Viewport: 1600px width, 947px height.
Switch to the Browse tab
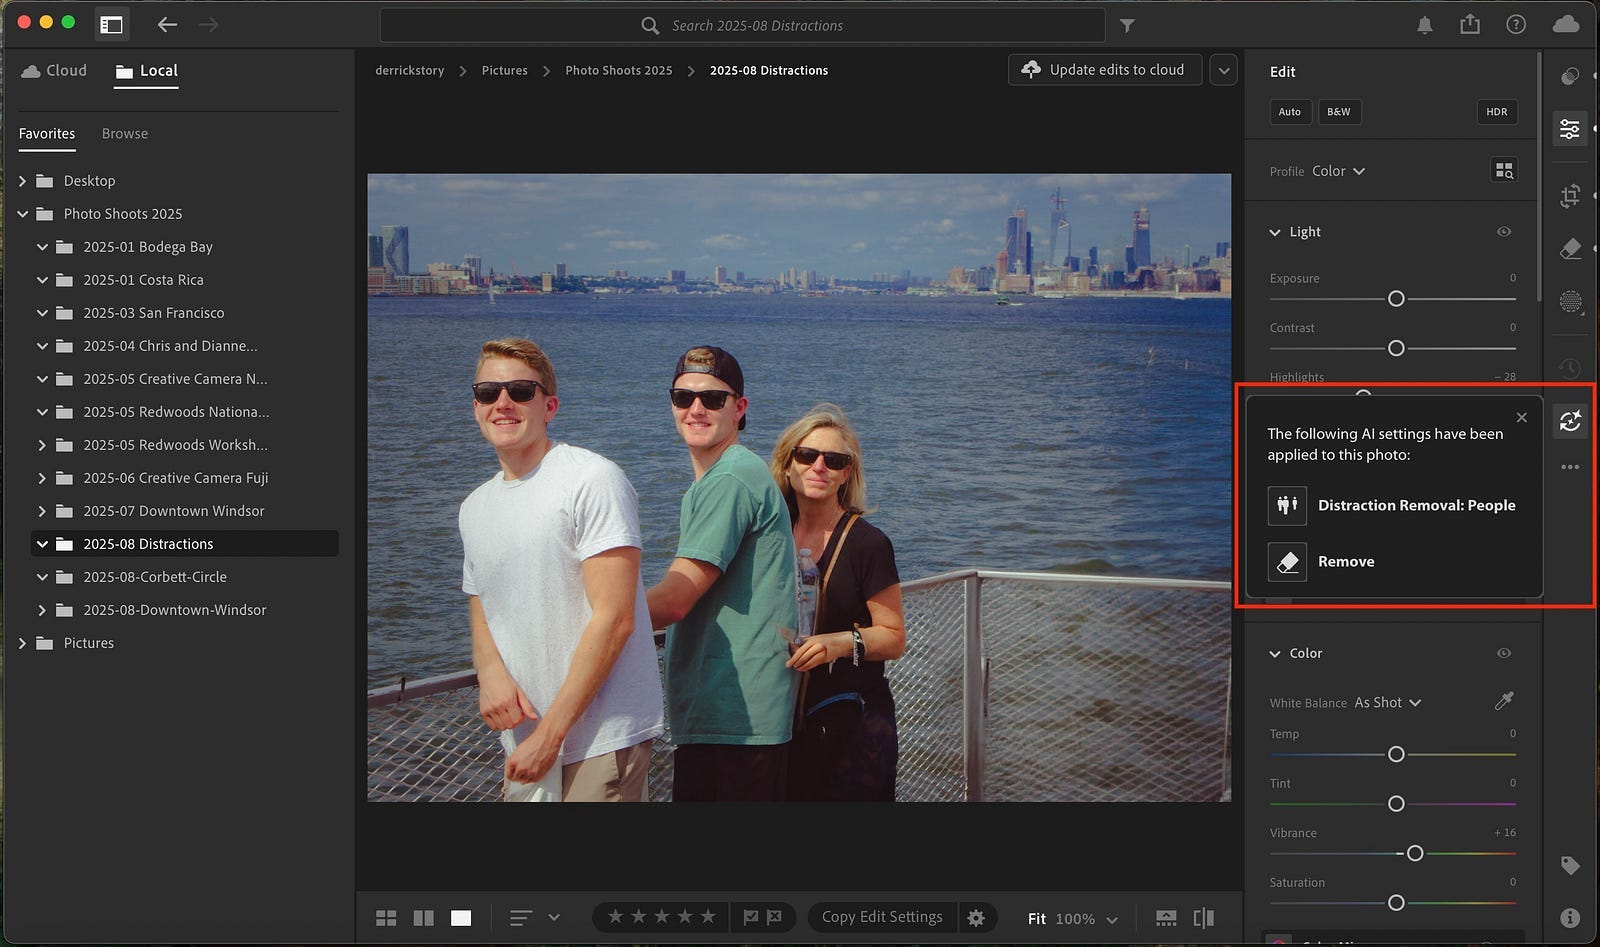pos(124,134)
